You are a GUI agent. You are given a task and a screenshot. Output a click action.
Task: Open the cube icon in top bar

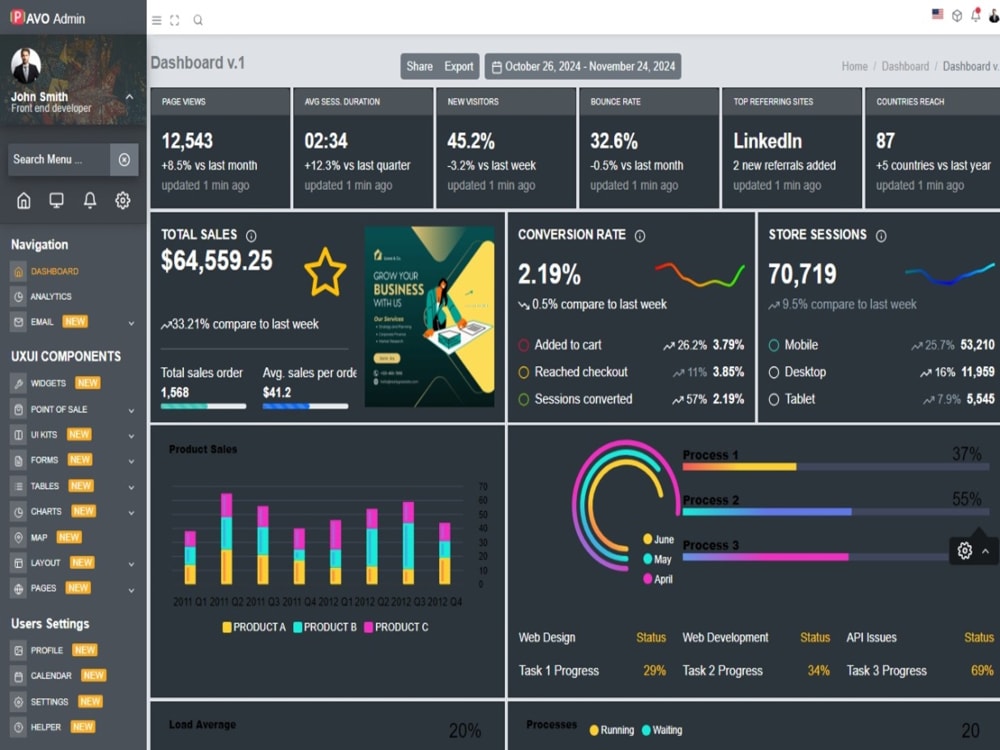point(957,16)
